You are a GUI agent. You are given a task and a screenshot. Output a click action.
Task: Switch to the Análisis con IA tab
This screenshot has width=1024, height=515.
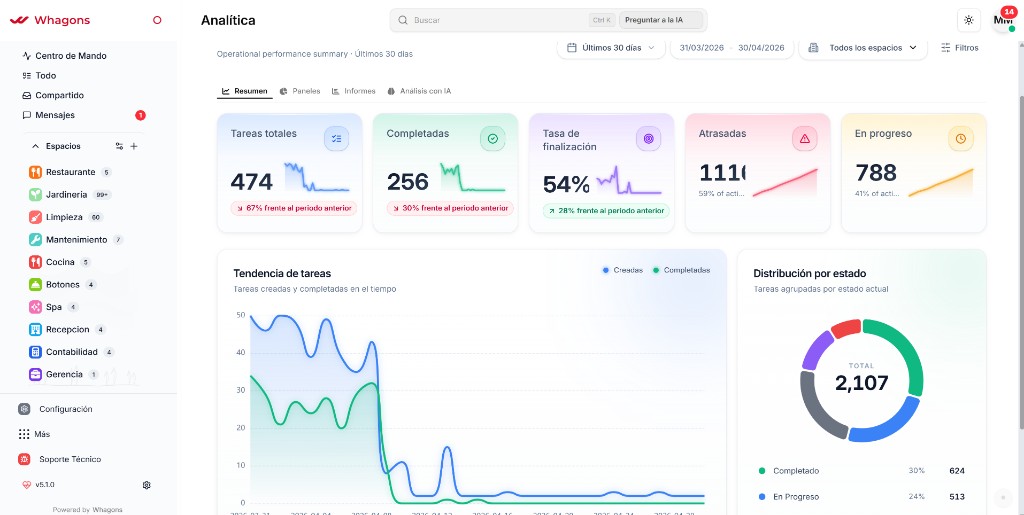point(419,91)
